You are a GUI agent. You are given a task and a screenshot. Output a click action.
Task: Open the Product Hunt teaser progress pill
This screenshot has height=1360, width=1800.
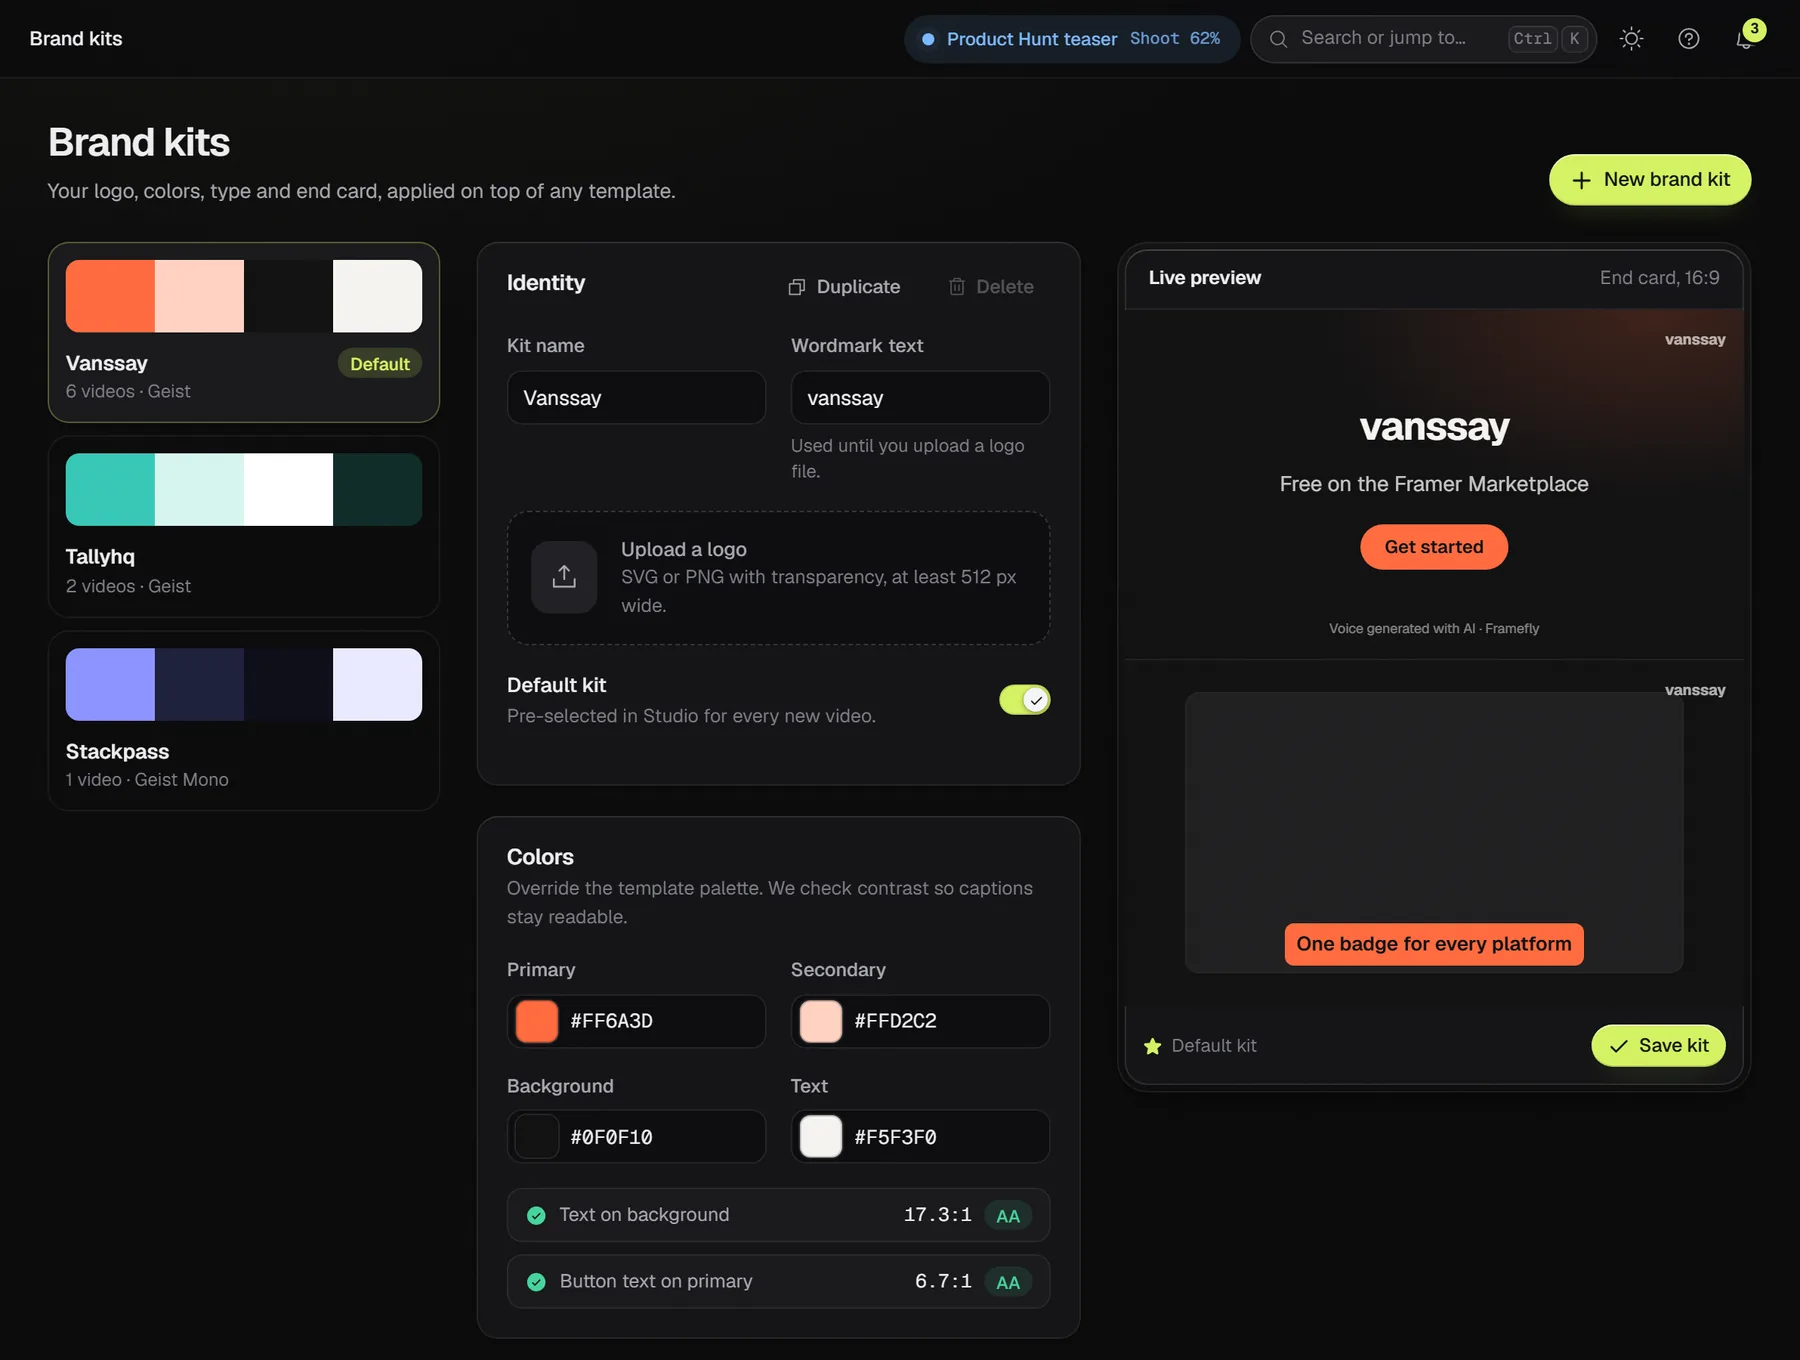1072,39
